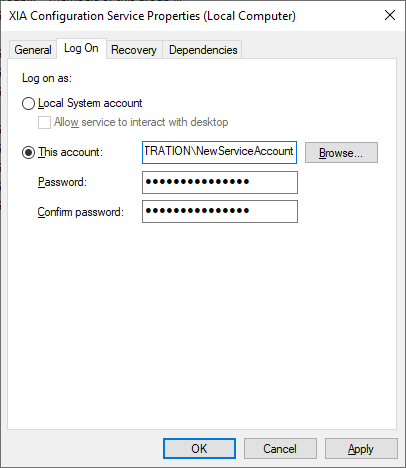
Task: Click the dialog title bar text
Action: tap(152, 16)
